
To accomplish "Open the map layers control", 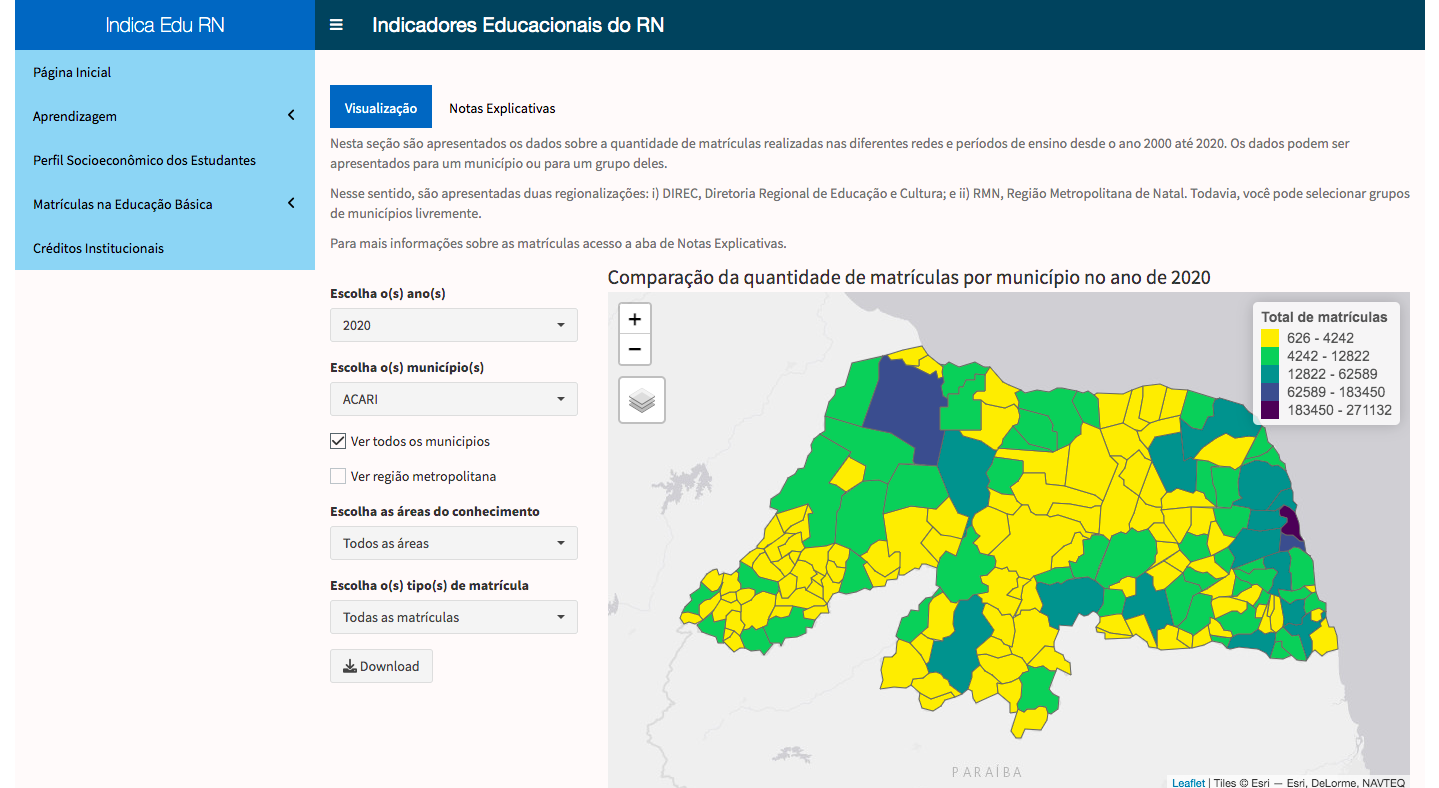I will [642, 400].
